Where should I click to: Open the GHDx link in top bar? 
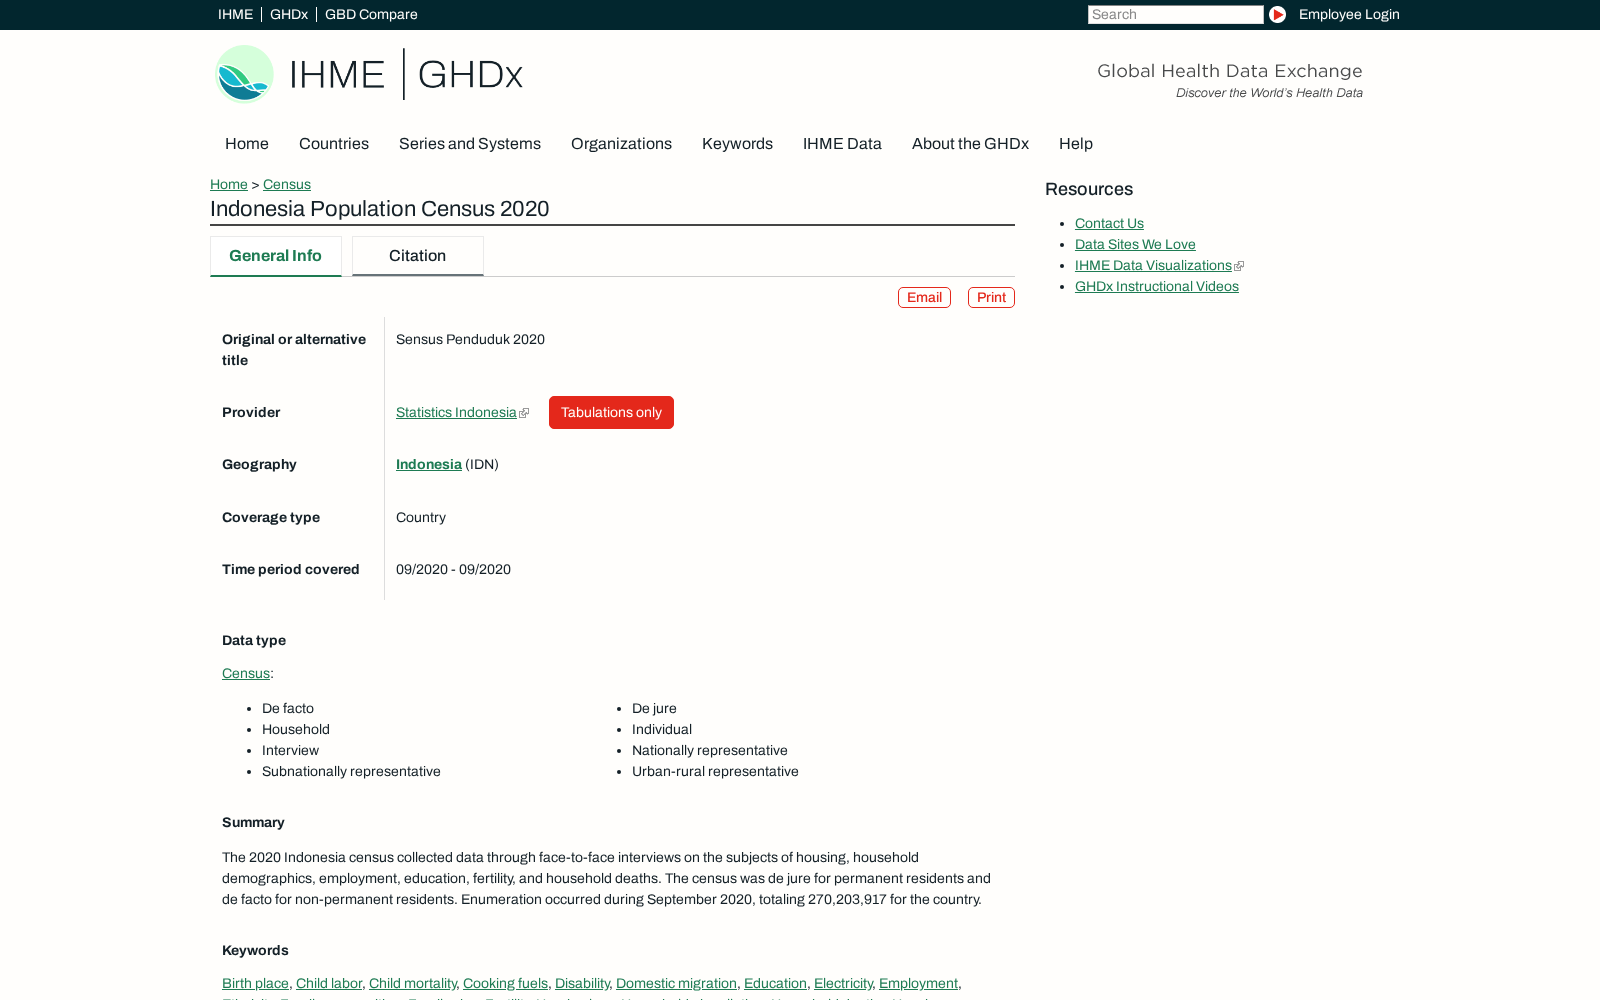point(289,14)
